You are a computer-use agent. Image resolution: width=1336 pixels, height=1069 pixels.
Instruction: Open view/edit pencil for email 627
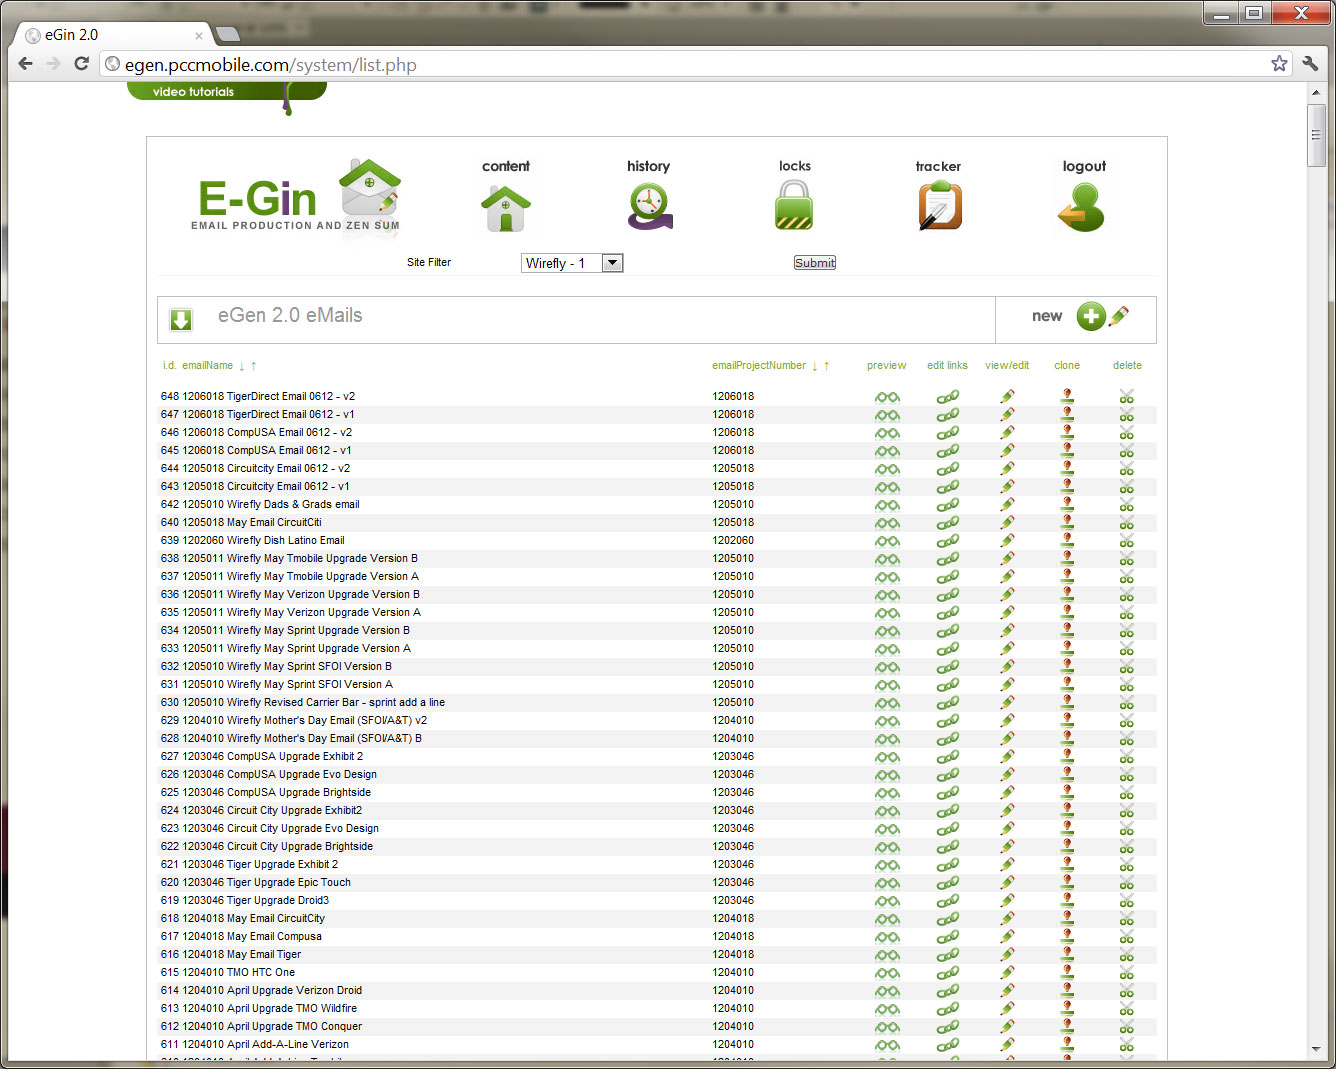[x=1007, y=757]
